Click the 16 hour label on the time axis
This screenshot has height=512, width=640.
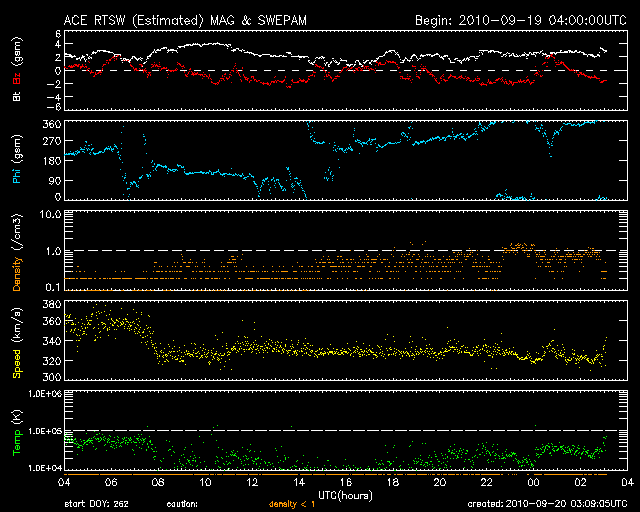pyautogui.click(x=346, y=483)
